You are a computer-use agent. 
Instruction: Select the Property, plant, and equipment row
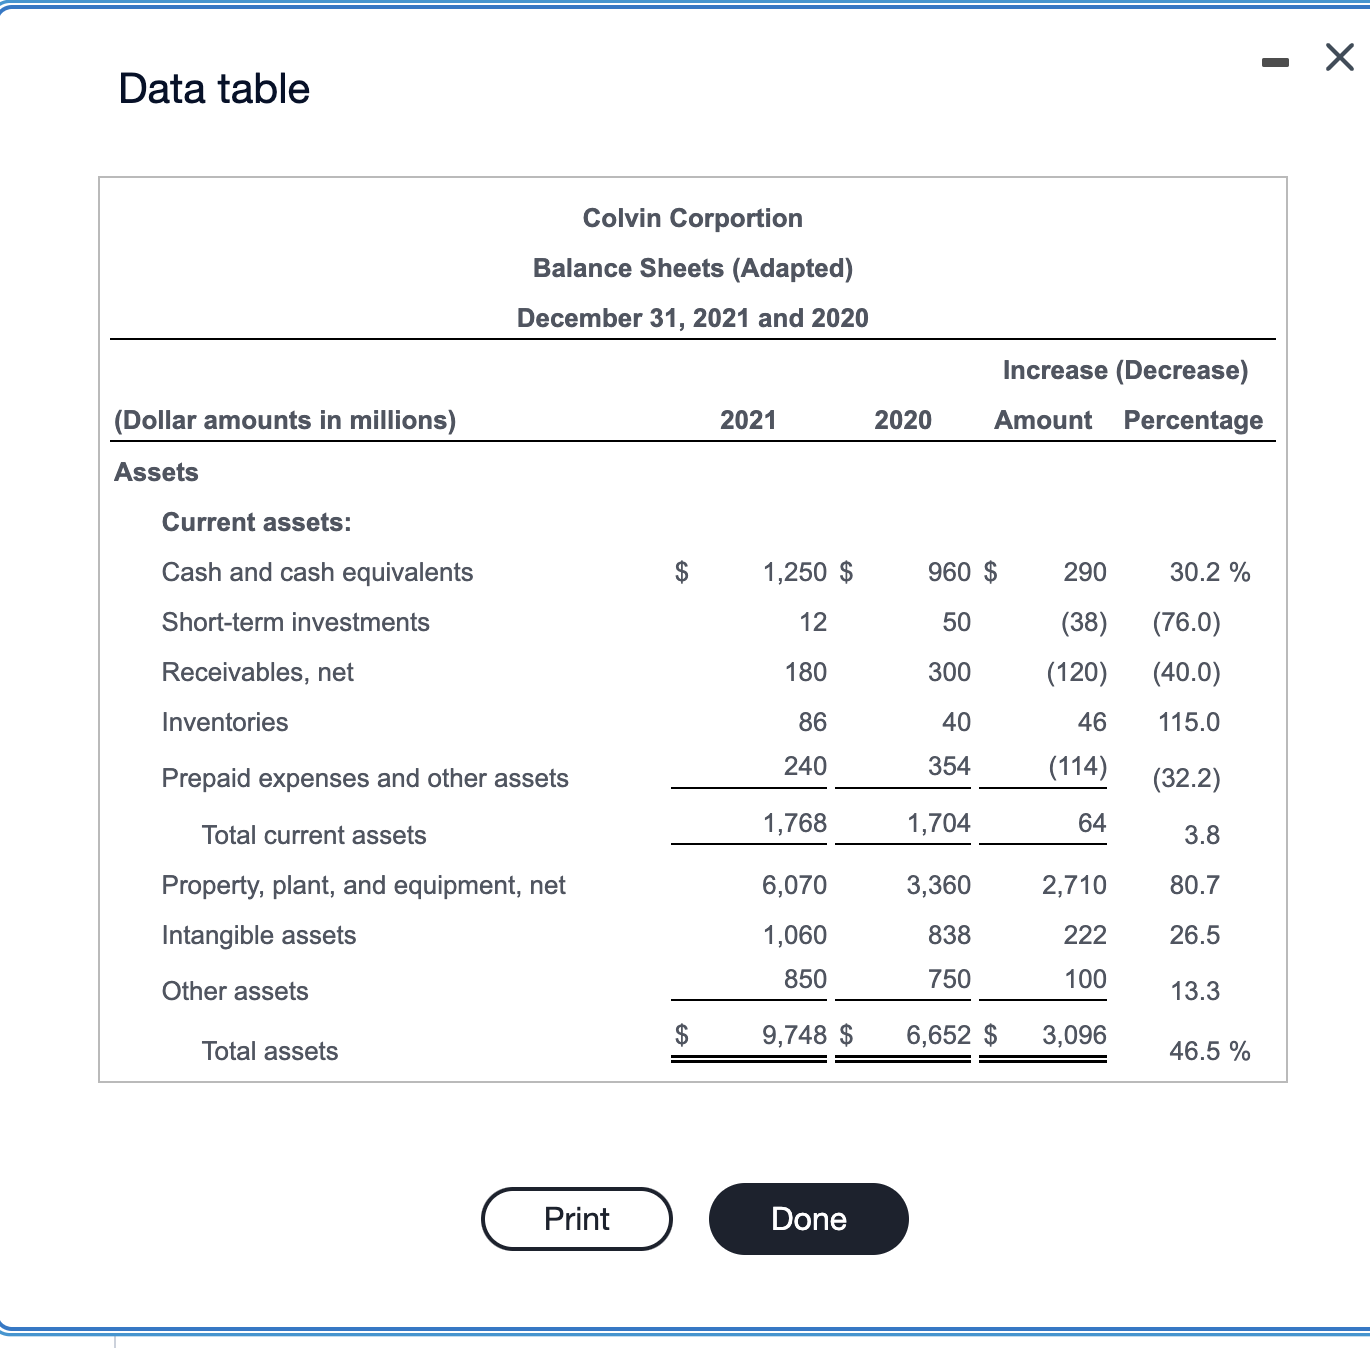coord(363,885)
